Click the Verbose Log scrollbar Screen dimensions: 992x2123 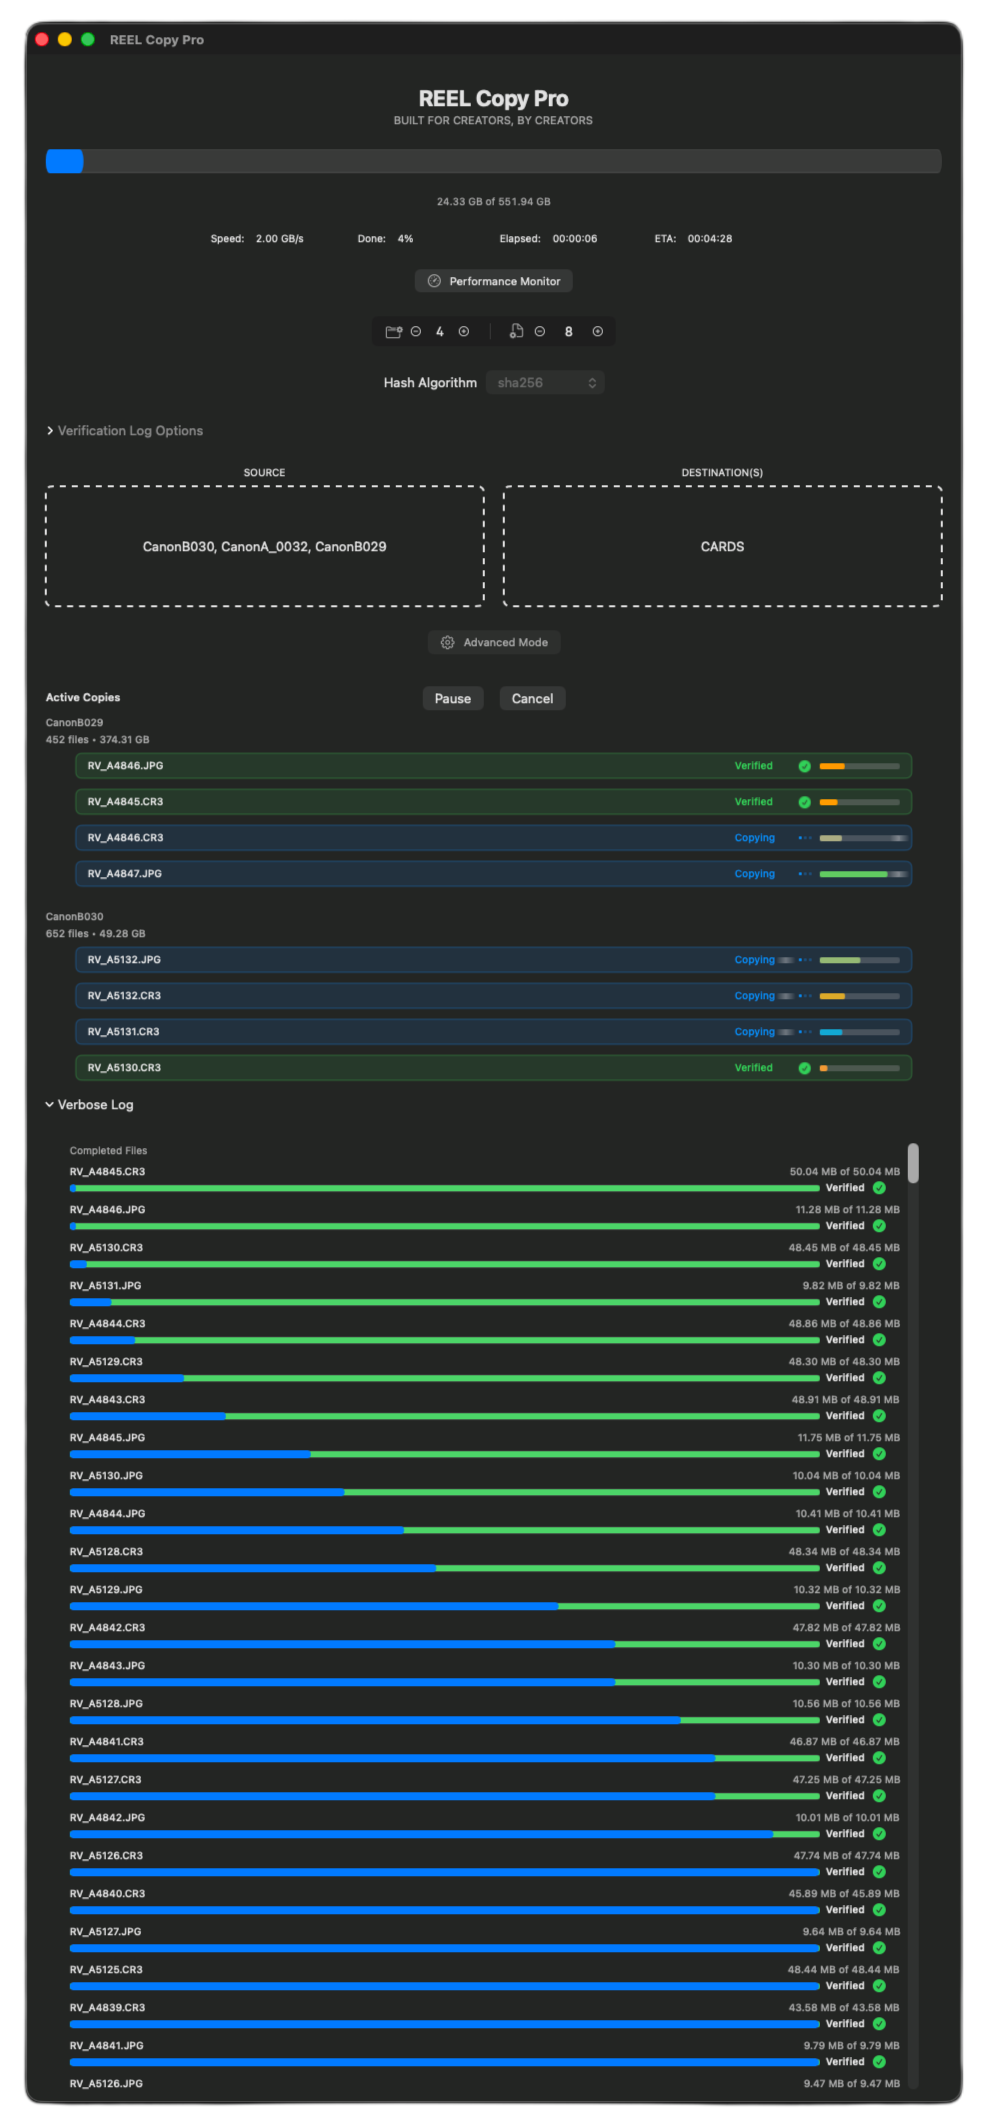click(x=913, y=1163)
